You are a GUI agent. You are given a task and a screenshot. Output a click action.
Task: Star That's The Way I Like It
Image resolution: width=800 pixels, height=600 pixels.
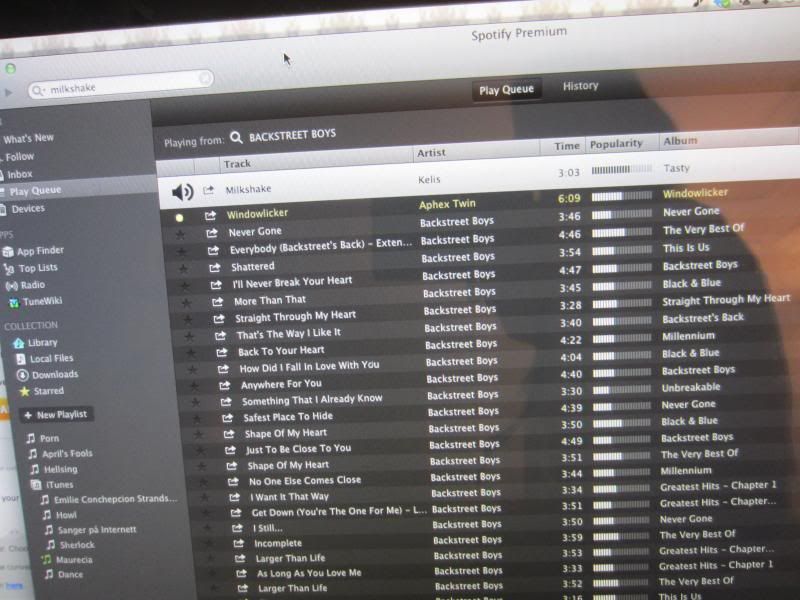[x=189, y=337]
